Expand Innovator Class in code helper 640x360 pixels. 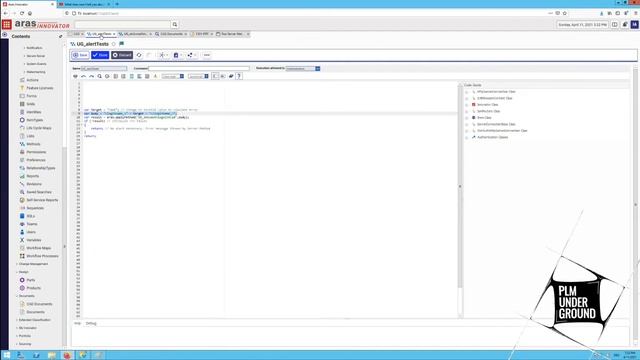tap(467, 105)
